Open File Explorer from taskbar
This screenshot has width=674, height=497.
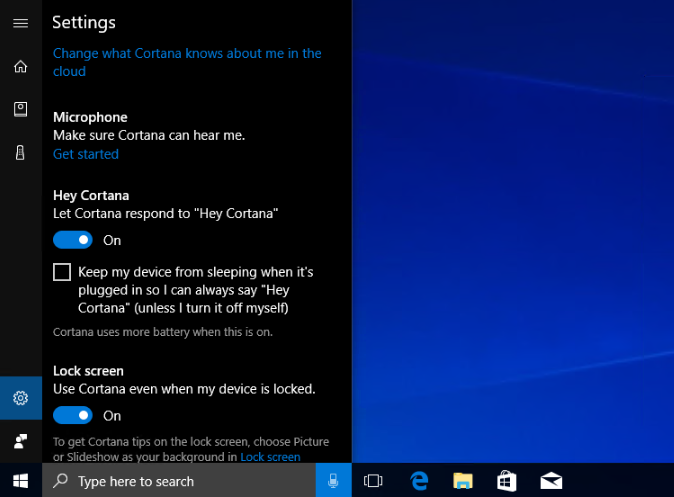[x=463, y=481]
